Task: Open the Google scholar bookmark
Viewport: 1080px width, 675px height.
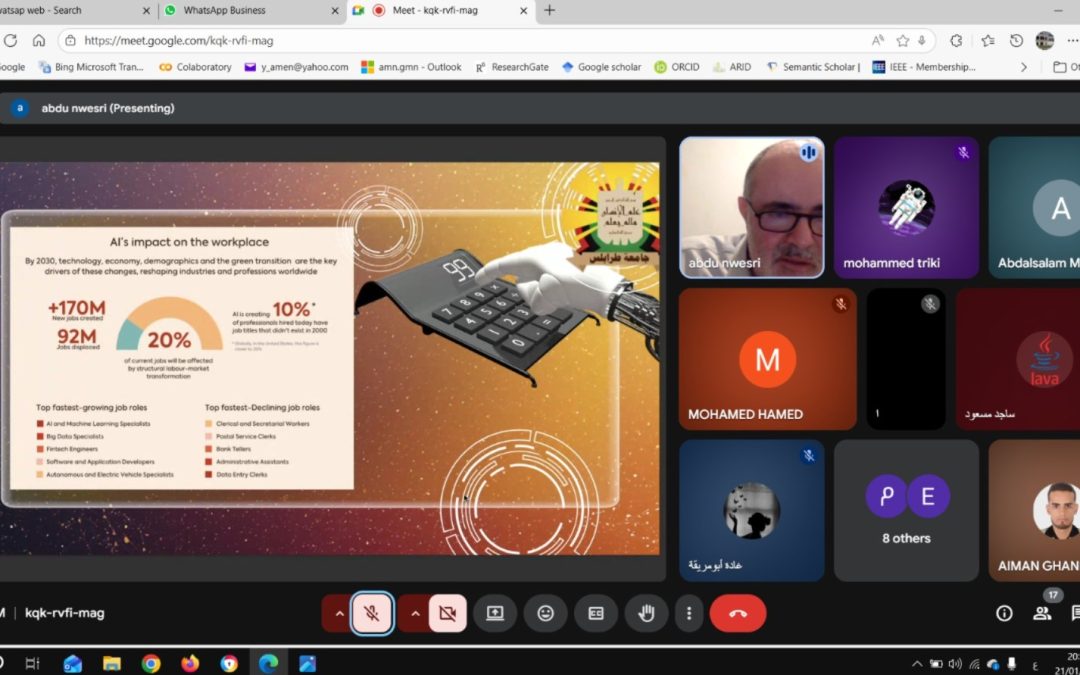Action: point(602,67)
